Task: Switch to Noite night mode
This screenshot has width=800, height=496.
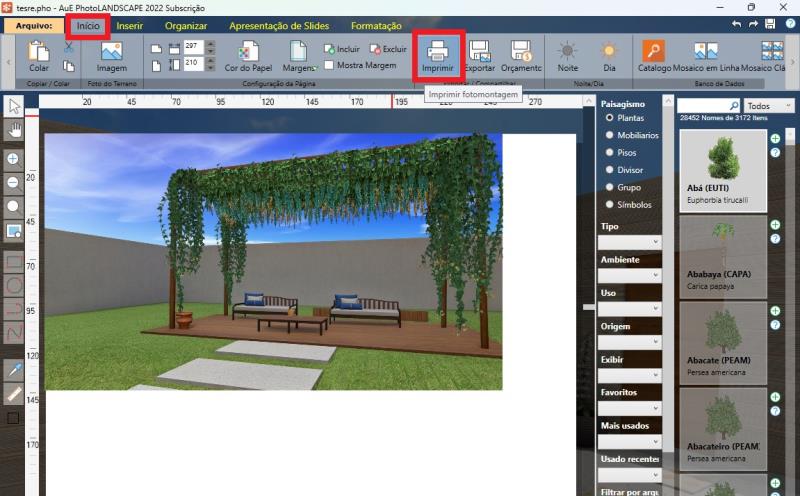Action: click(x=567, y=56)
